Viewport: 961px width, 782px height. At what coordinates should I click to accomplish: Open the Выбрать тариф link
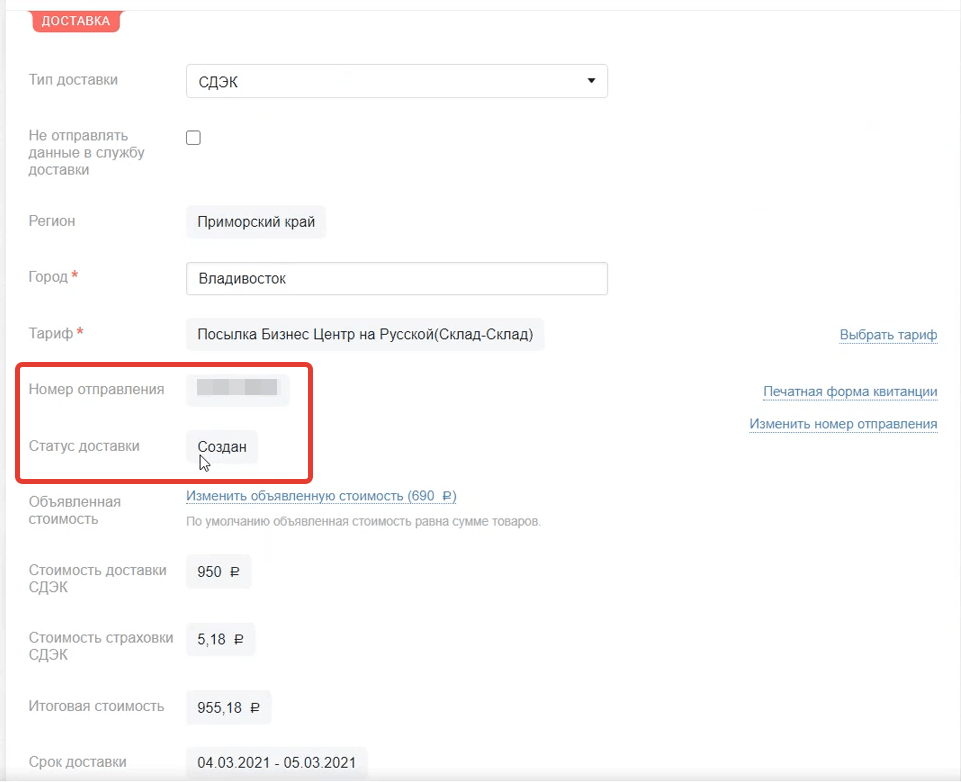click(888, 335)
